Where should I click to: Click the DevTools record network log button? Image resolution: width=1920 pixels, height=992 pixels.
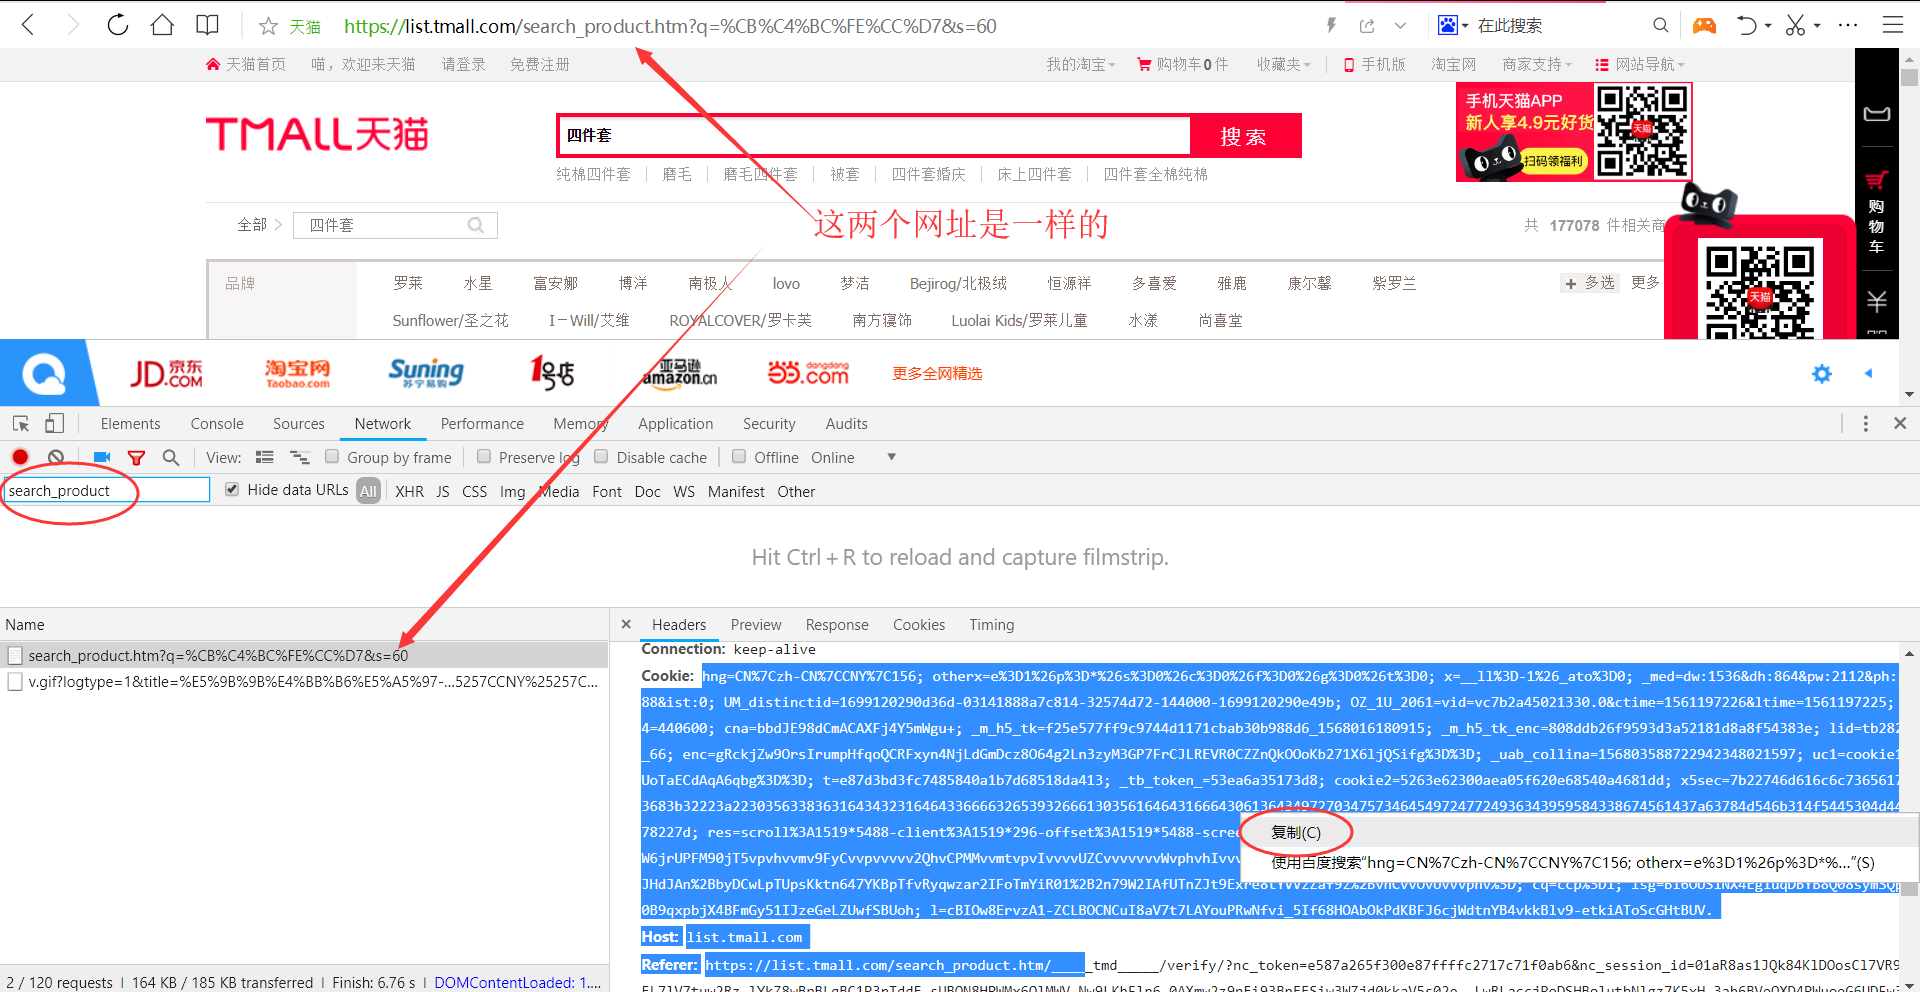20,457
